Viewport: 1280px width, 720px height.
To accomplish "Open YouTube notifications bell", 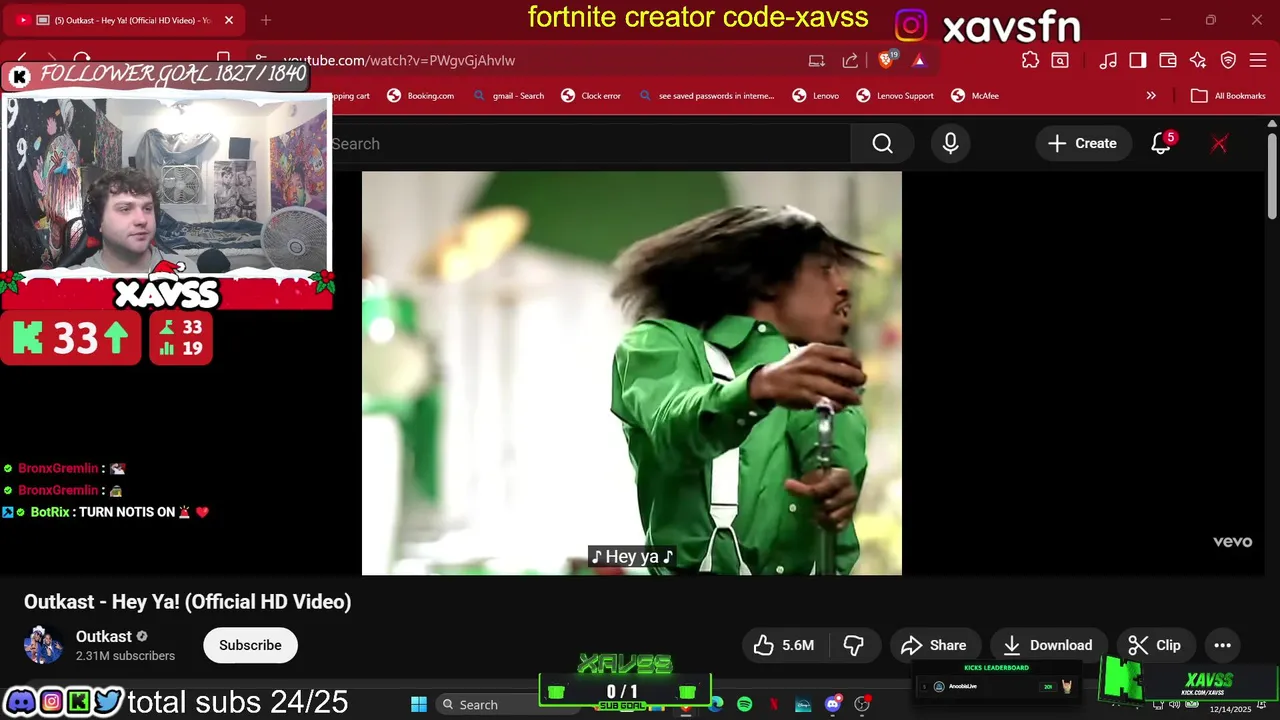I will pos(1161,144).
